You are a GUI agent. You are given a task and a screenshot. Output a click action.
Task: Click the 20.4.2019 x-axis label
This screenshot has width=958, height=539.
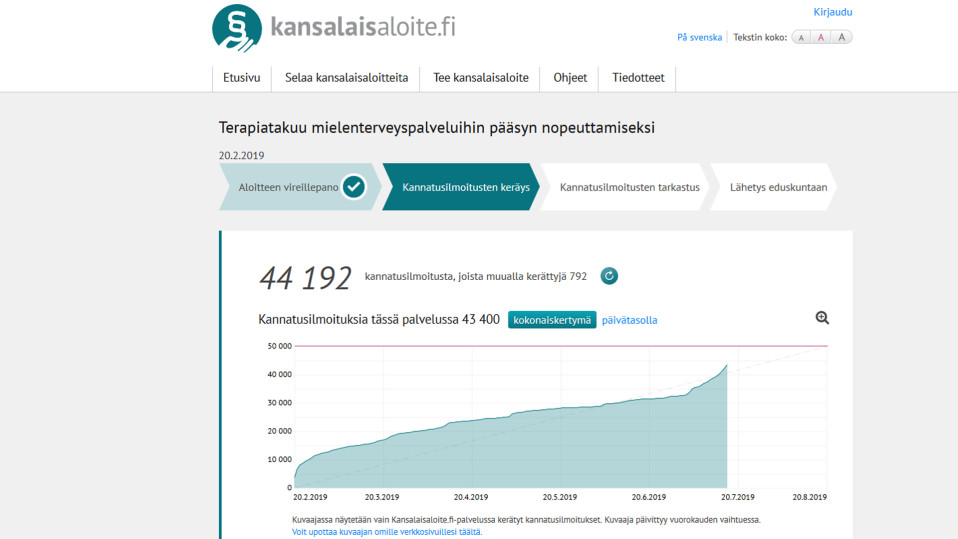[470, 497]
